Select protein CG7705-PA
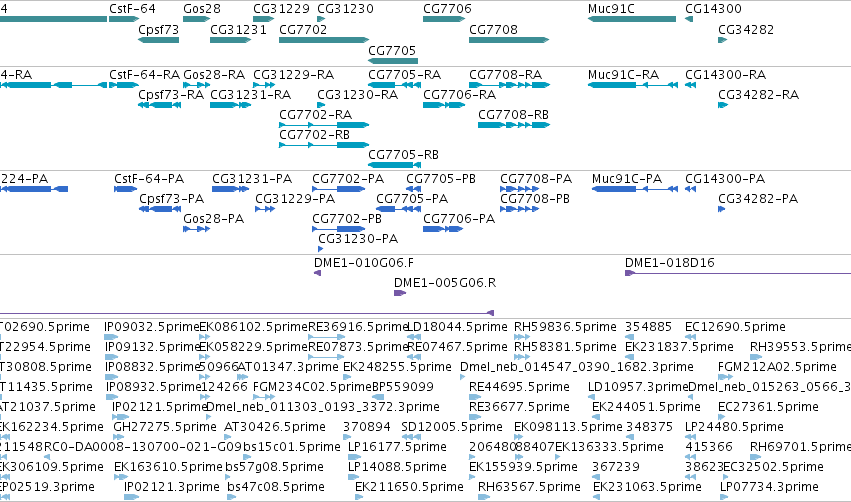This screenshot has width=851, height=502. (399, 209)
